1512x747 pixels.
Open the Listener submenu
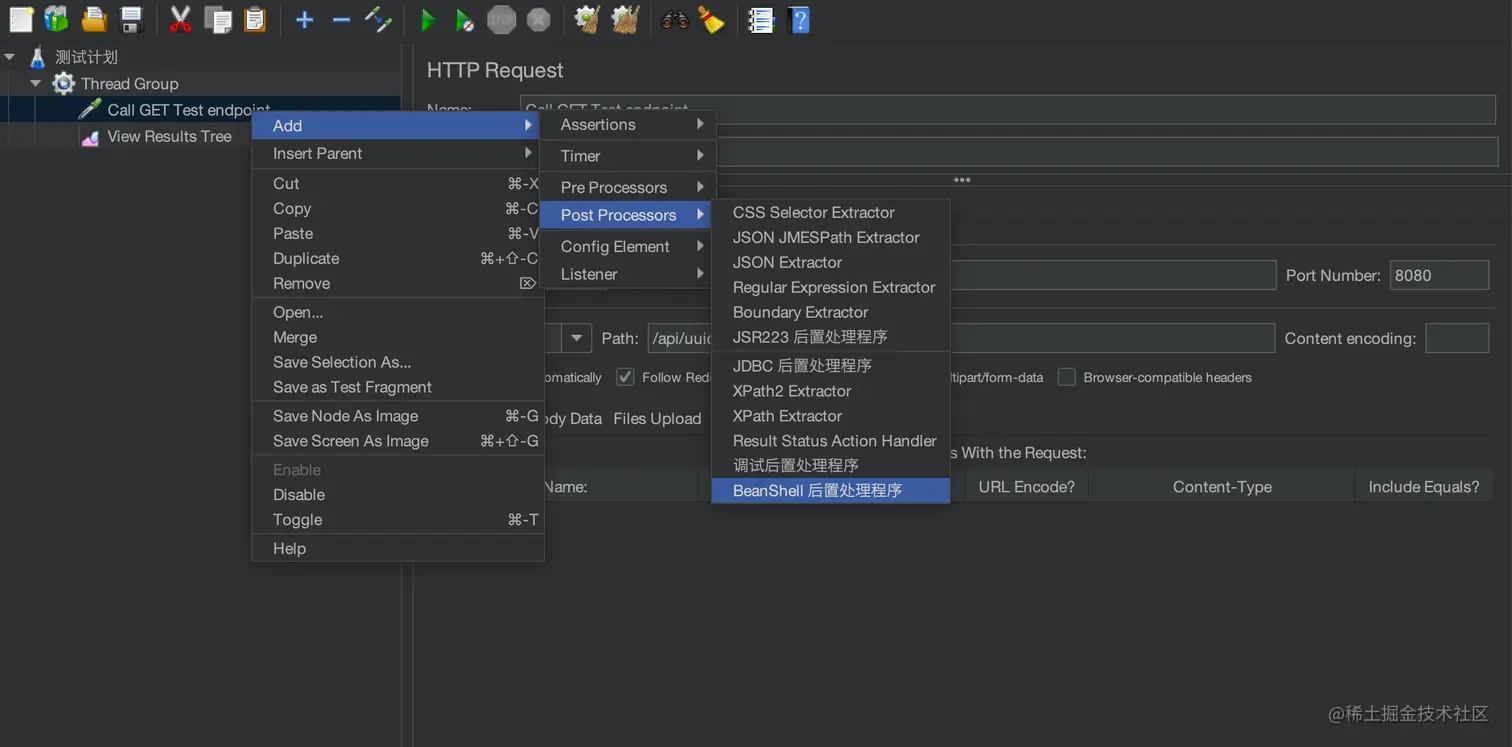pyautogui.click(x=626, y=274)
